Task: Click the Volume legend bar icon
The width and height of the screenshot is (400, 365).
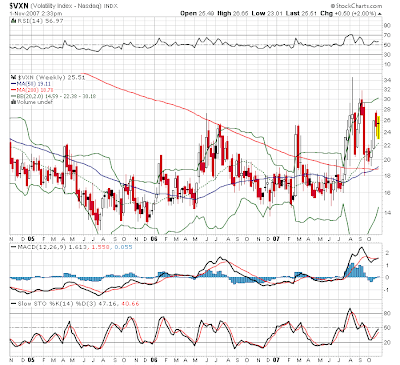Action: click(13, 102)
